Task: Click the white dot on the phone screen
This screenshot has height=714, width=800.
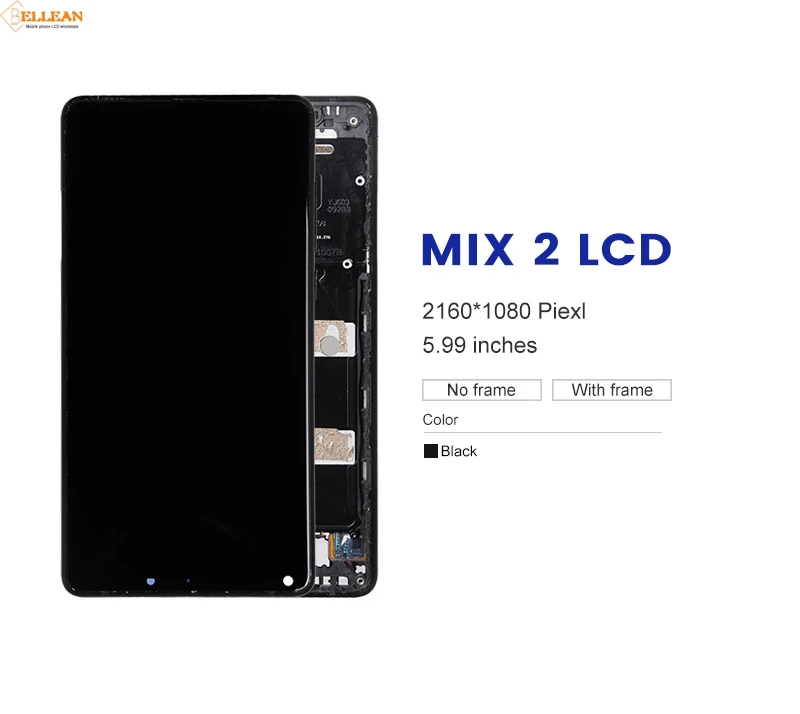Action: 288,581
